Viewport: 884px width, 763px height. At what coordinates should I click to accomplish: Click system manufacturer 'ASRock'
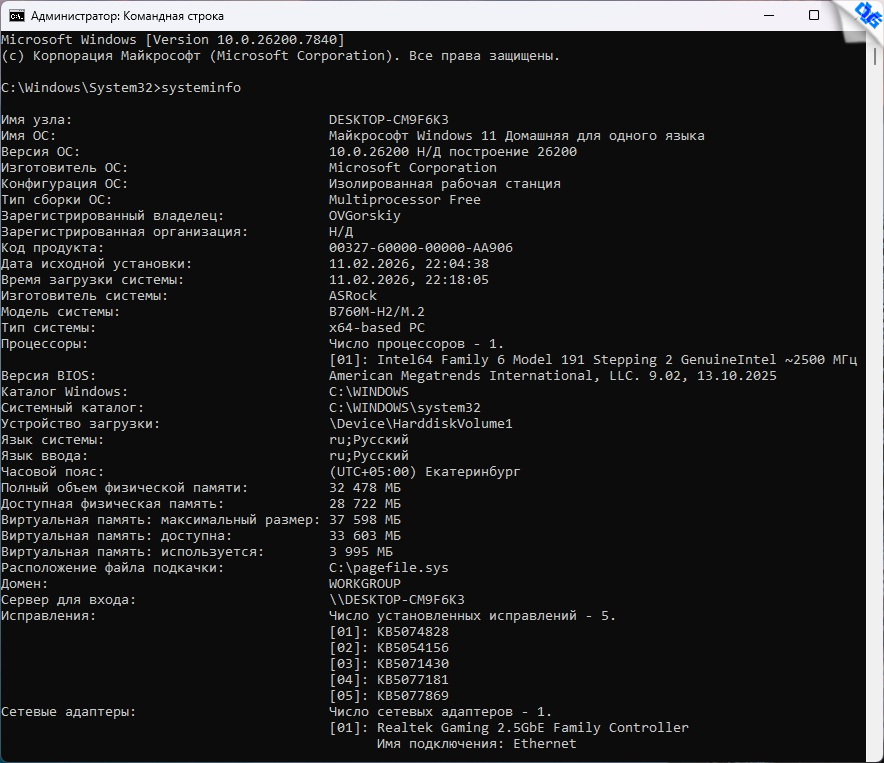[352, 296]
